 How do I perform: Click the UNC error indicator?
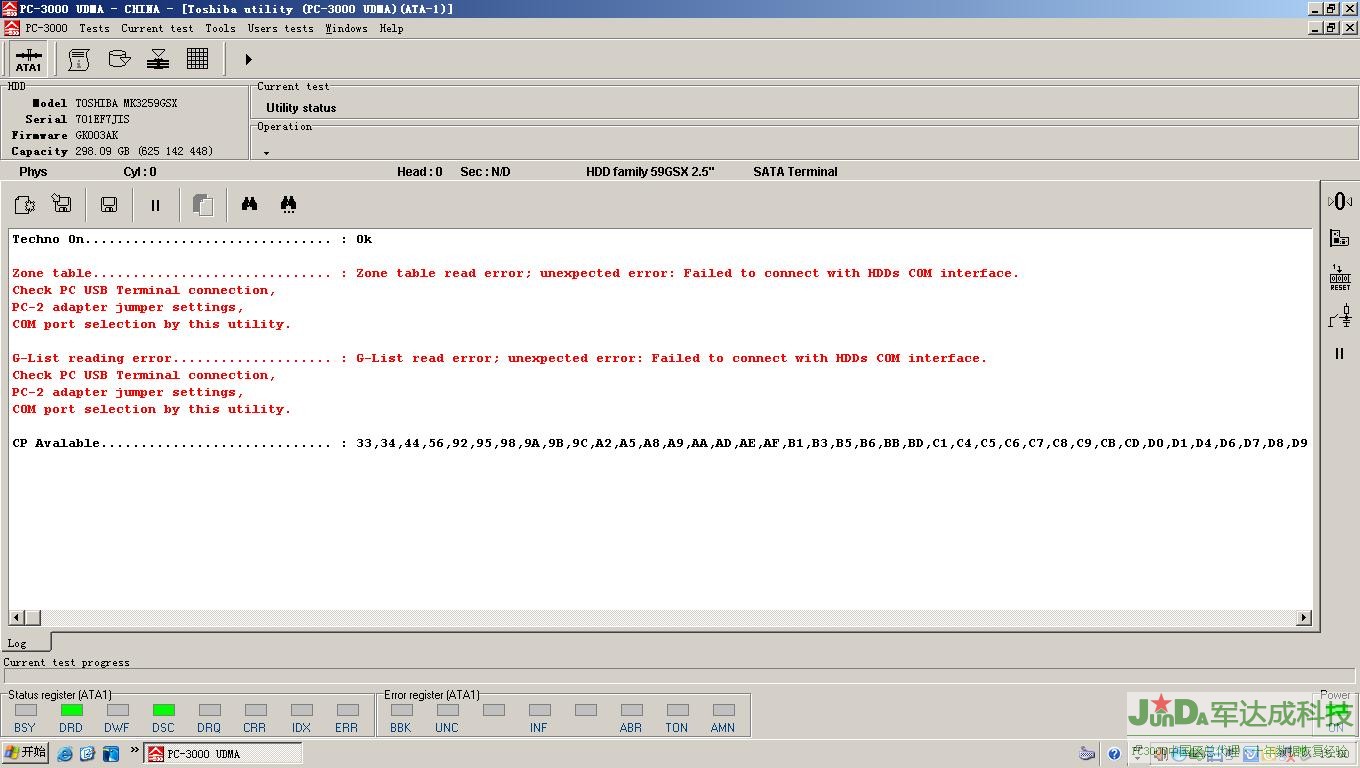point(447,710)
